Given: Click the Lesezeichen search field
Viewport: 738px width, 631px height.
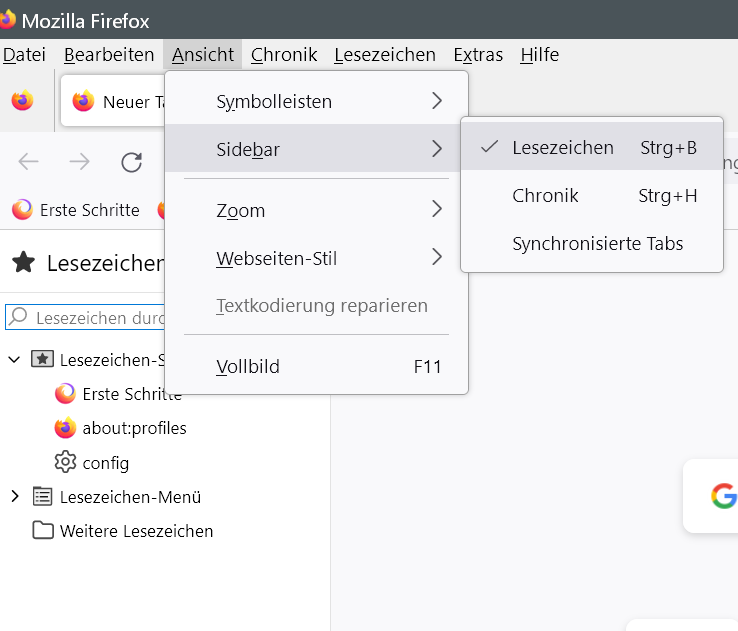Looking at the screenshot, I should tap(95, 318).
